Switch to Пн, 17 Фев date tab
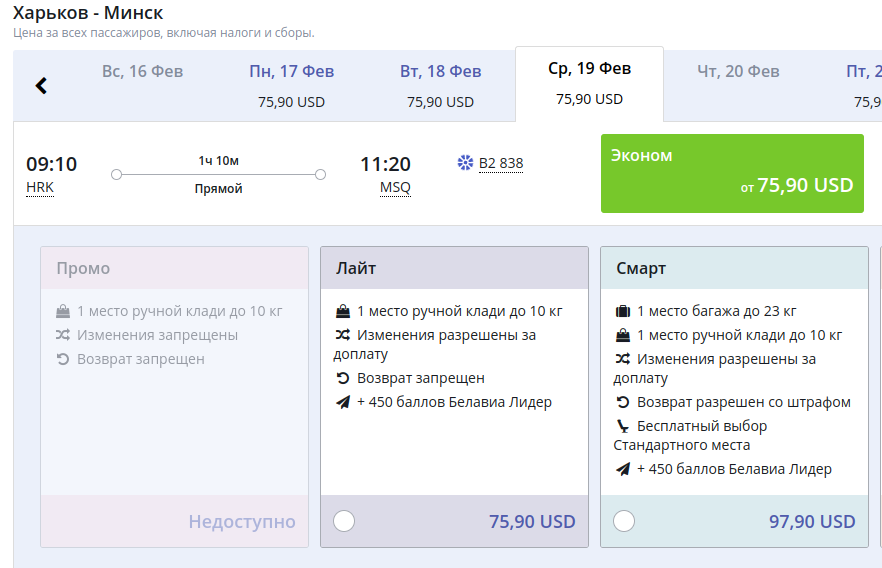Viewport: 882px width, 568px height. [x=291, y=85]
